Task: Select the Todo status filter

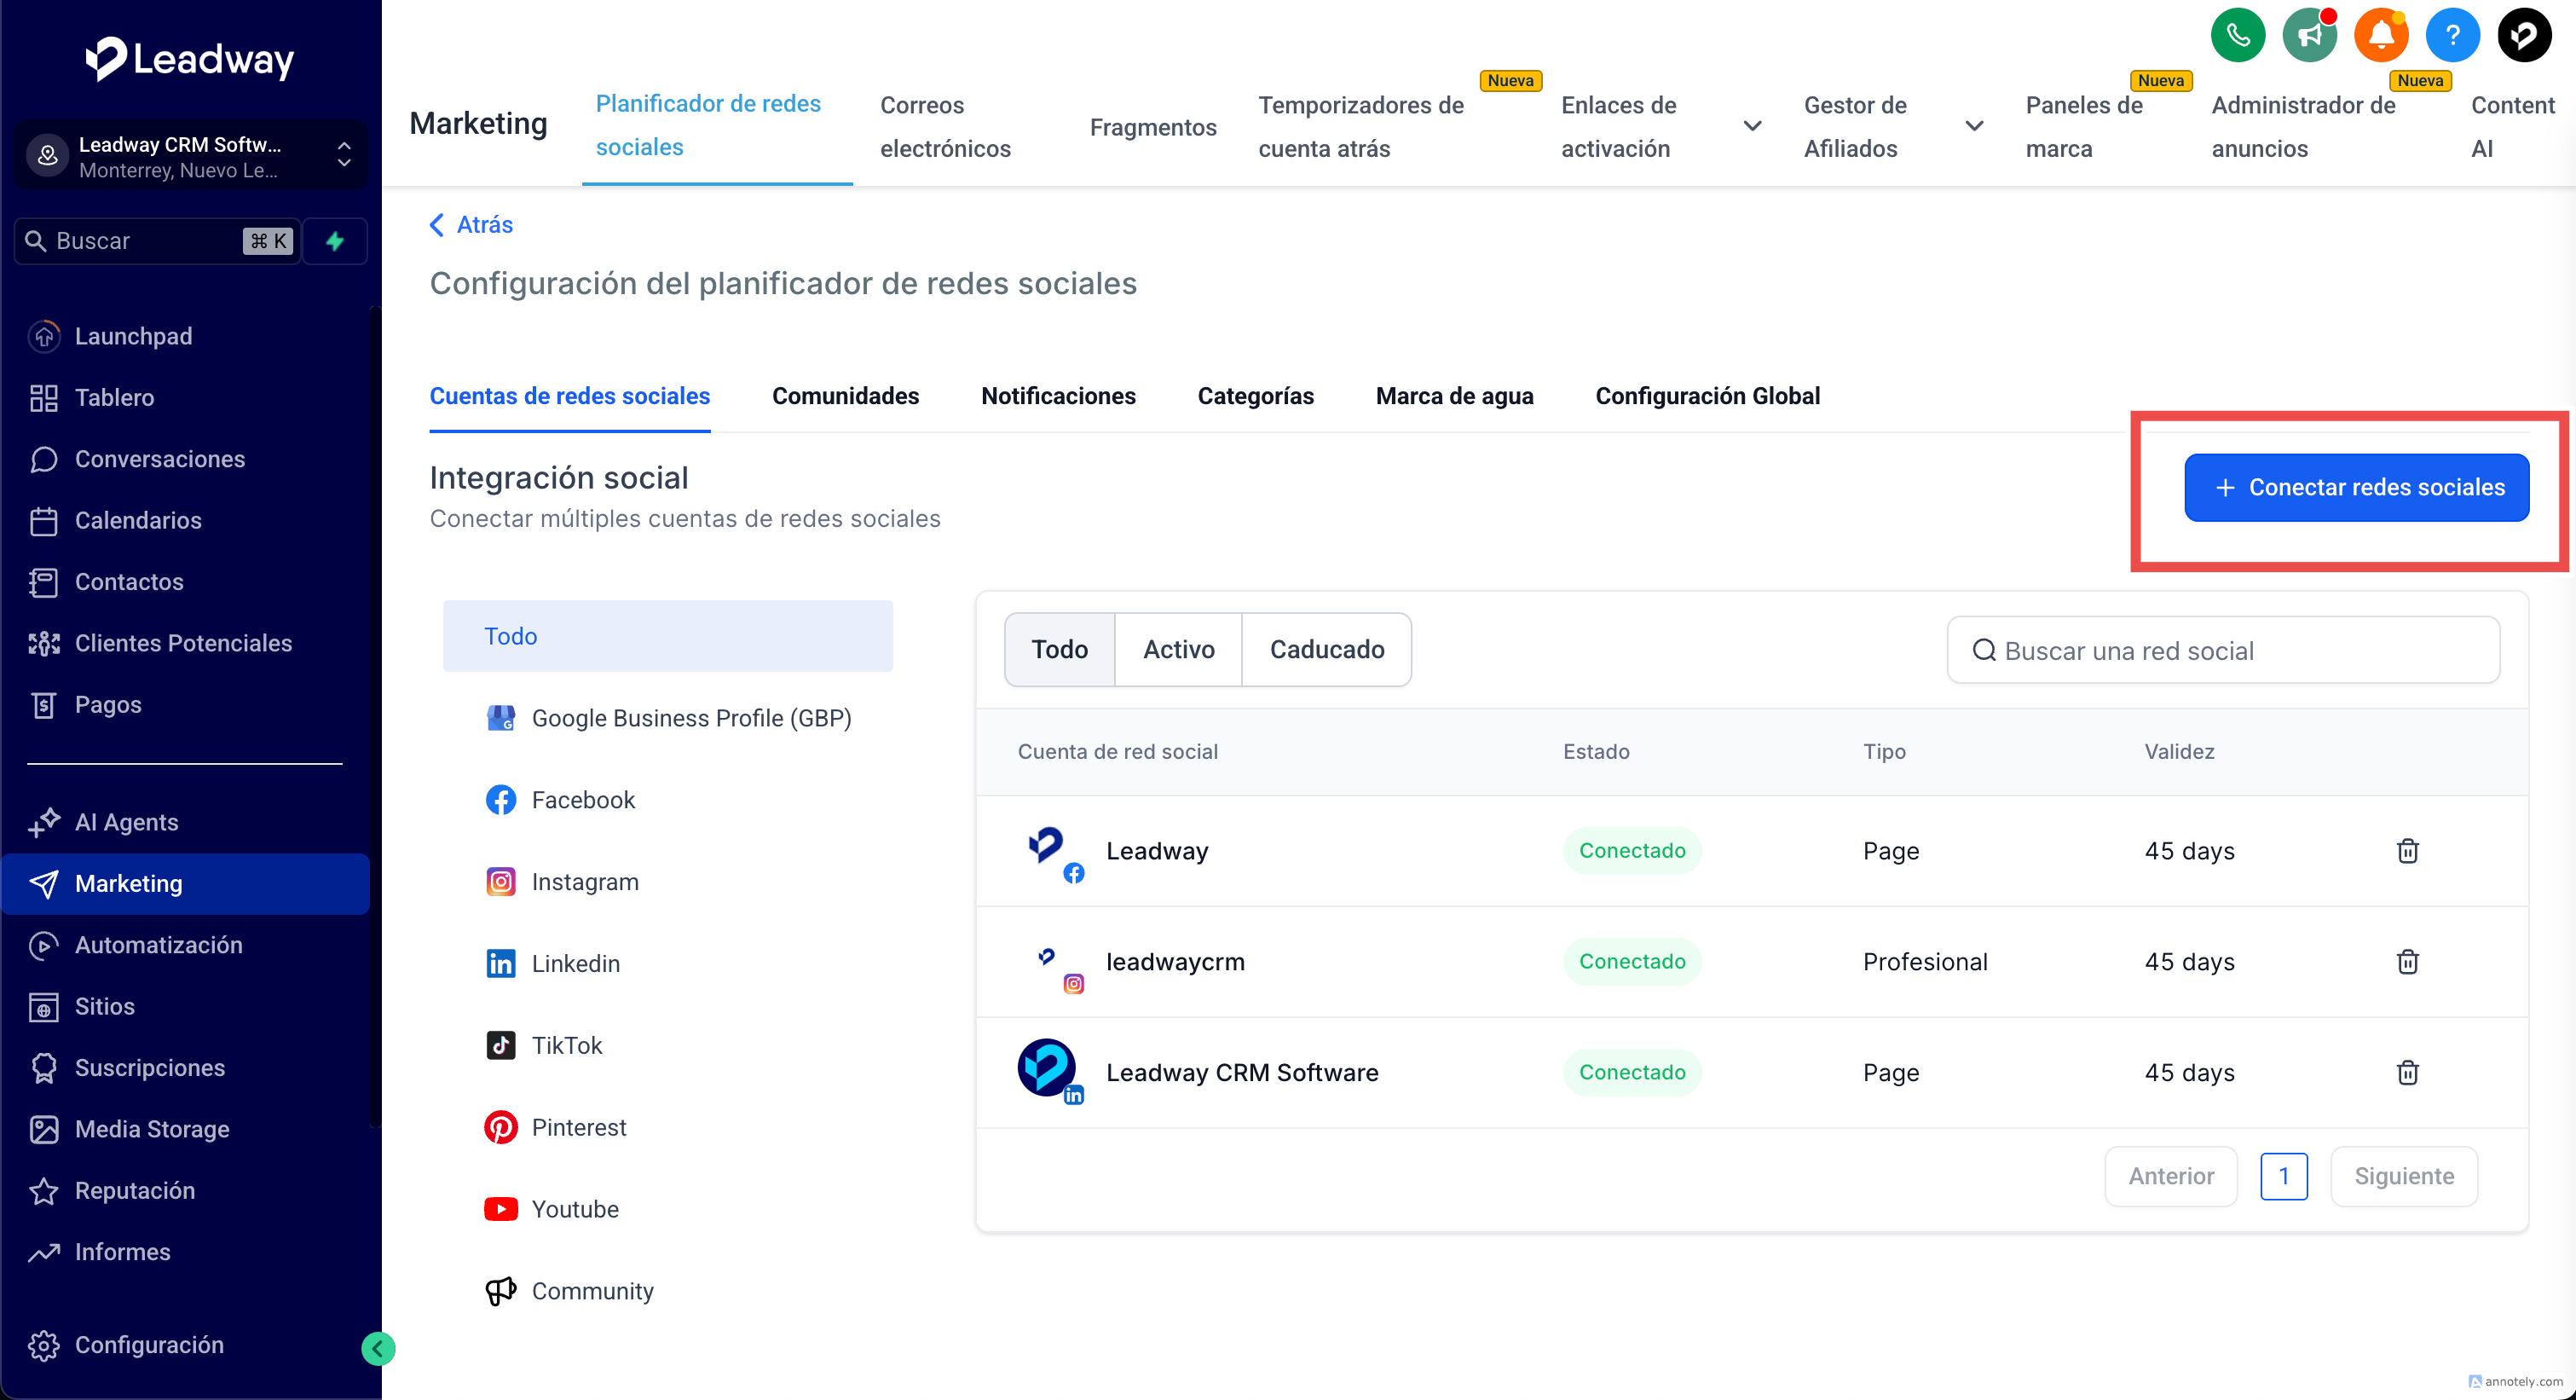Action: point(1059,650)
